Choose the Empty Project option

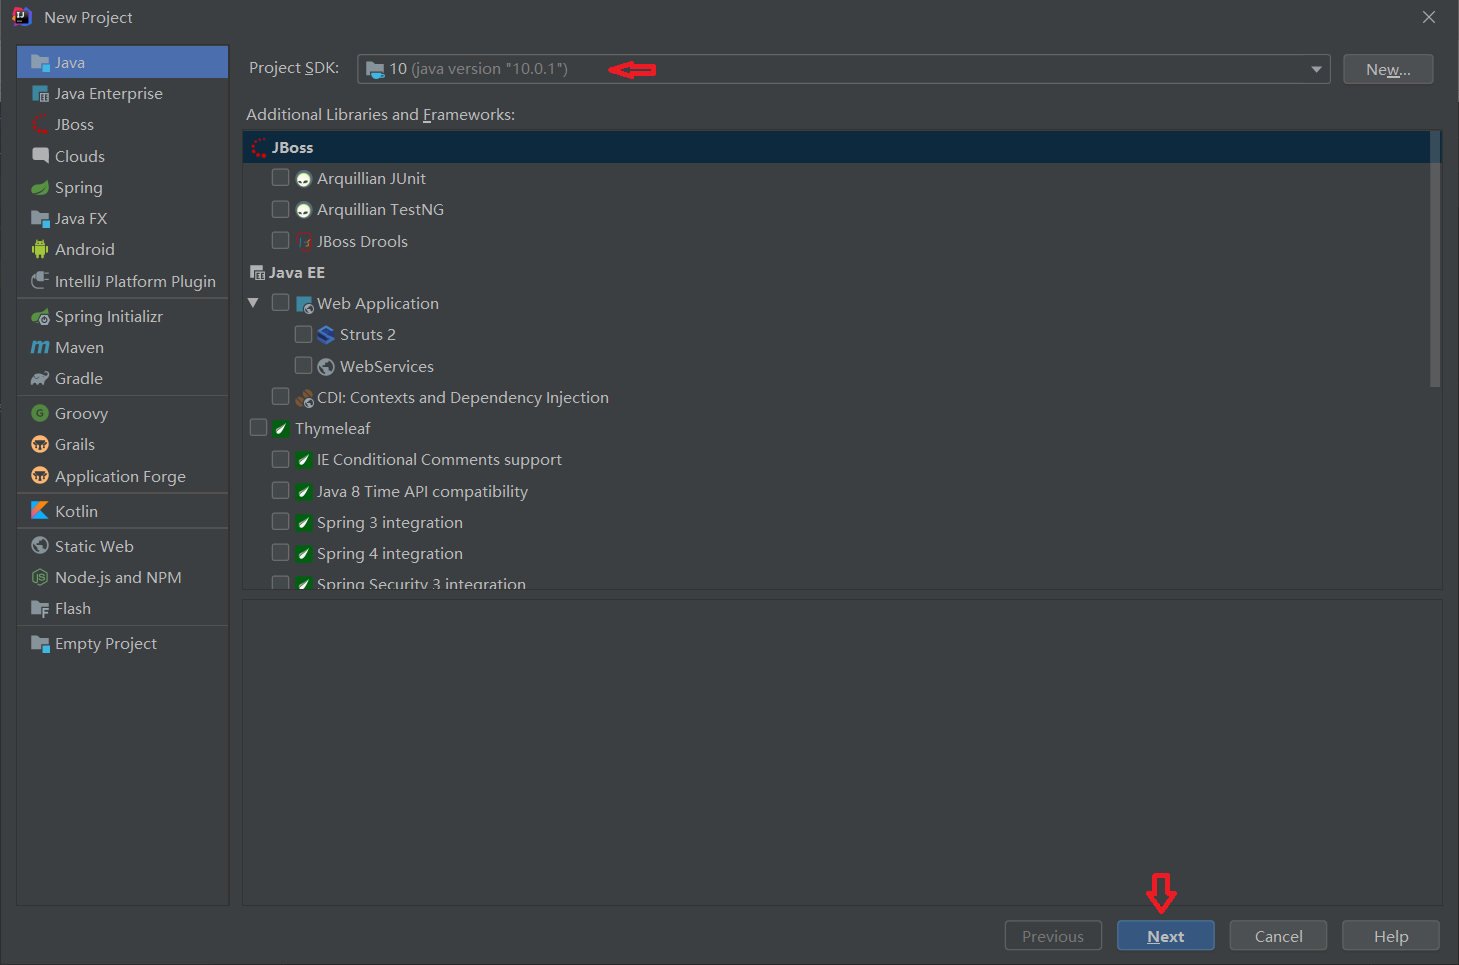click(x=105, y=643)
